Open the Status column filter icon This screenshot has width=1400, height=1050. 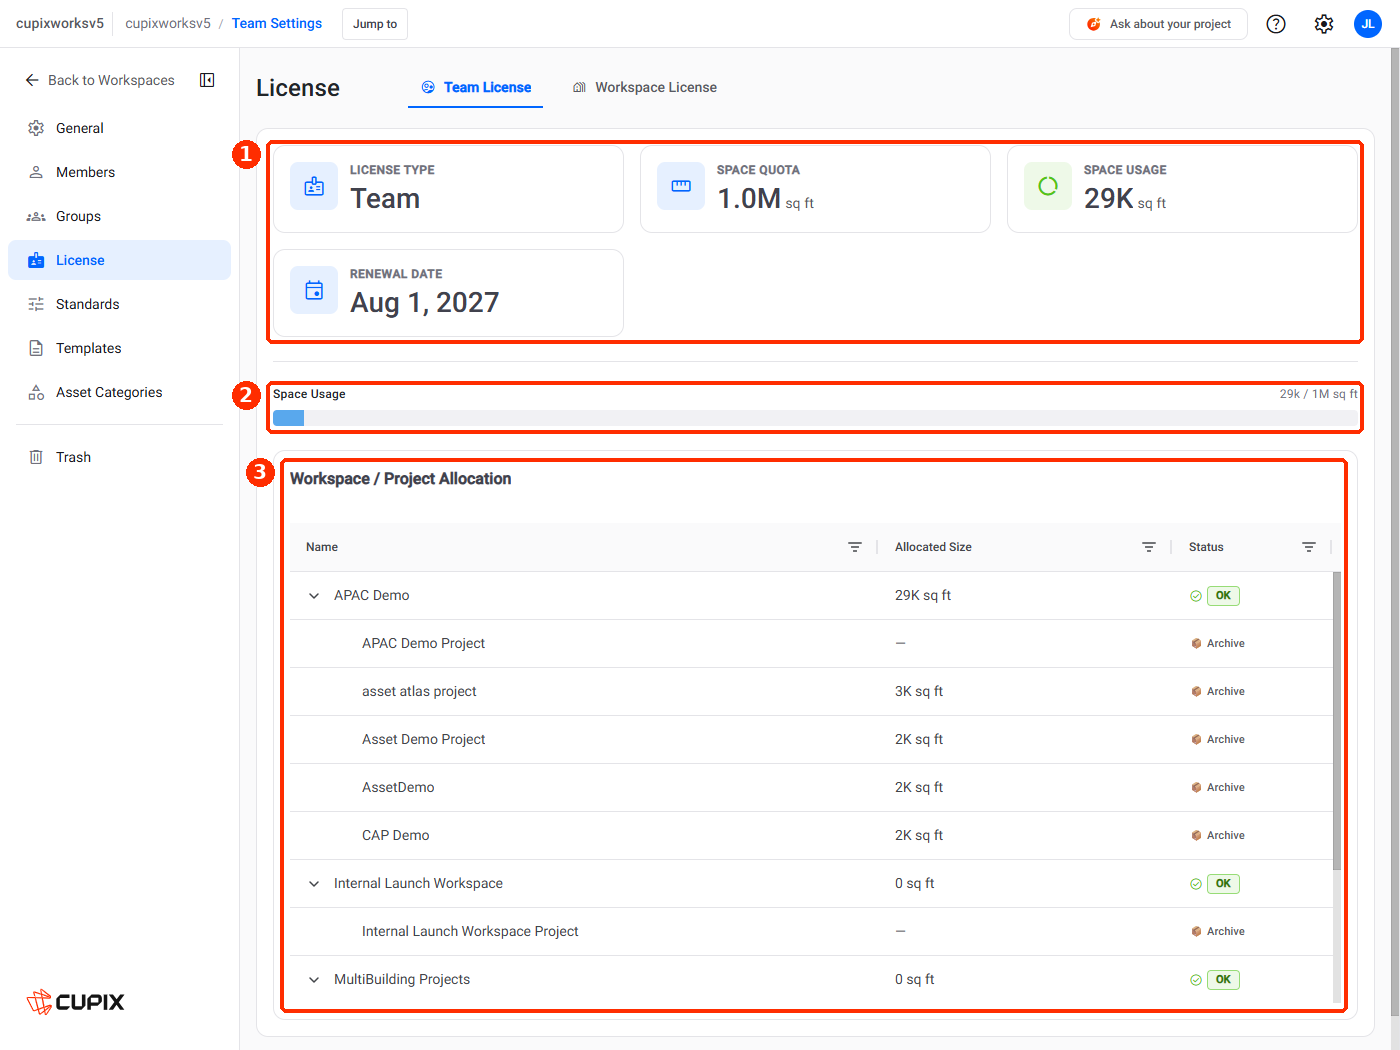1309,547
